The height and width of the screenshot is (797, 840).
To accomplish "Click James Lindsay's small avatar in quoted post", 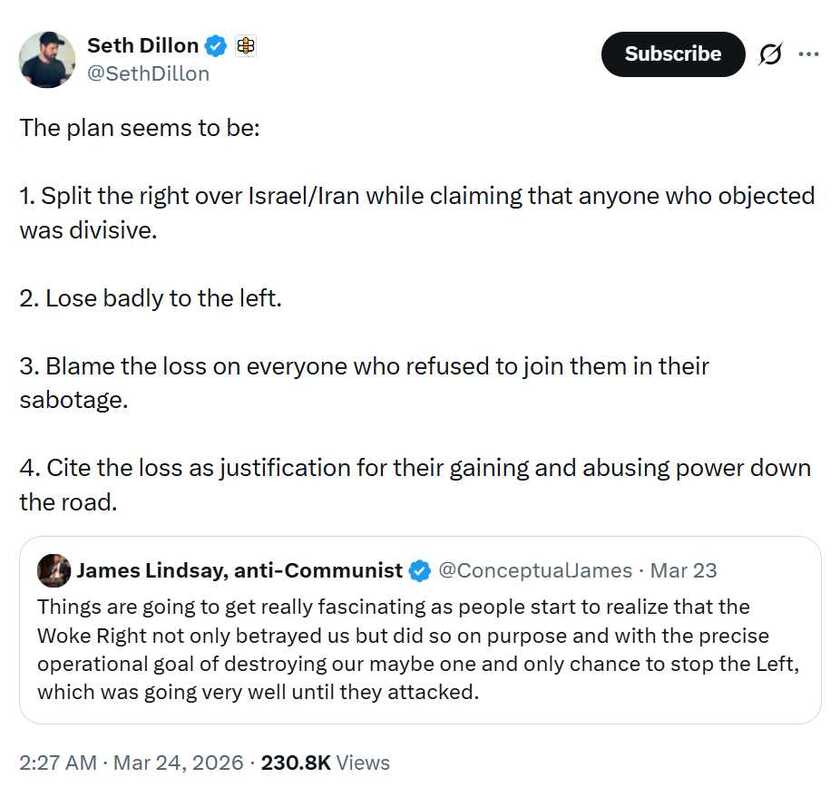I will 53,571.
